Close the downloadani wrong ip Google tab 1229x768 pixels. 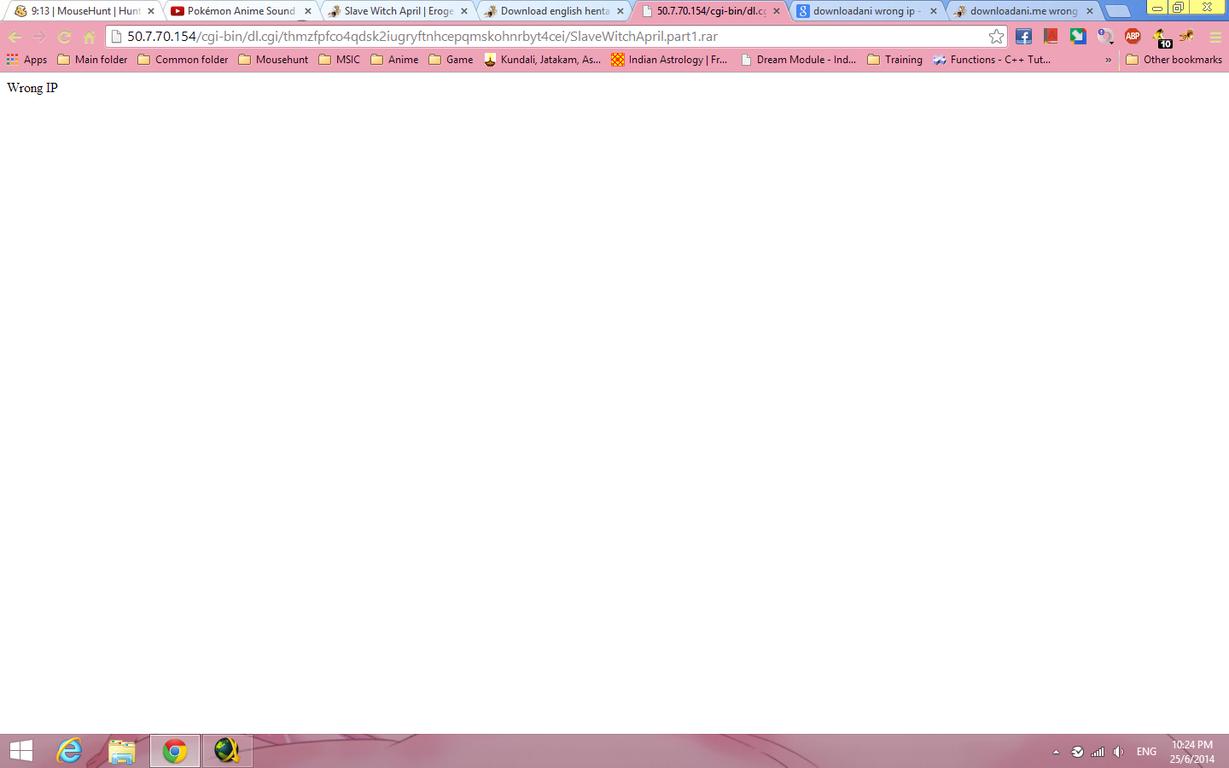click(933, 11)
